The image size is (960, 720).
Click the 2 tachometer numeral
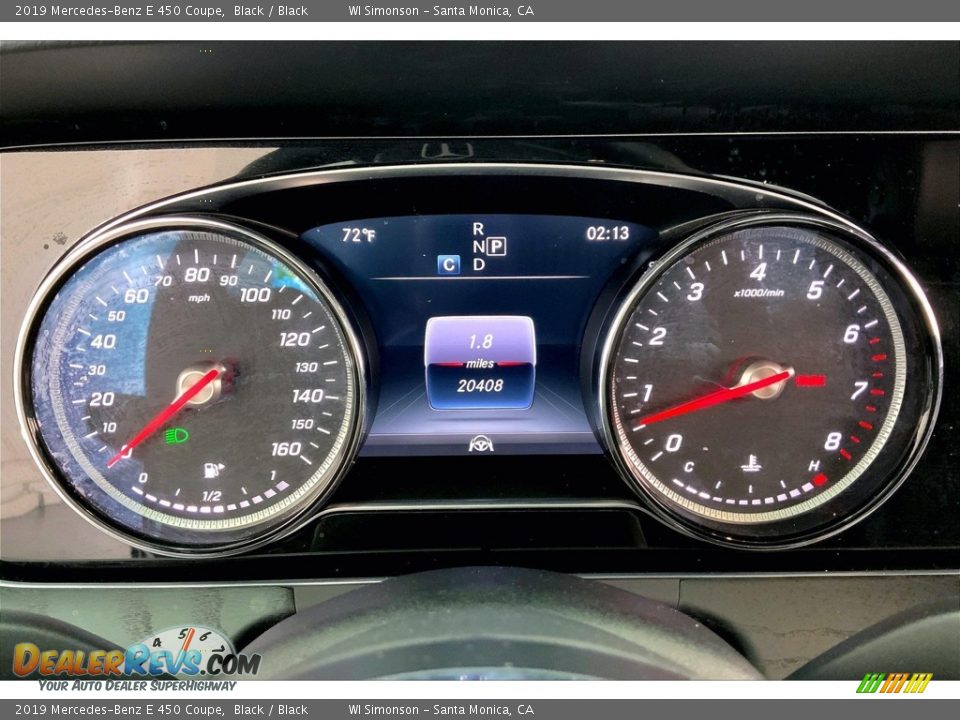(658, 336)
